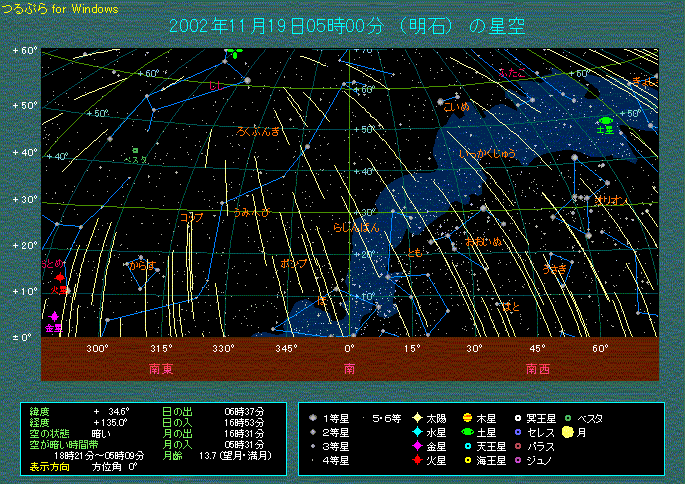This screenshot has width=685, height=484.
Task: Click the magenta Venus marker near the horizon
Action: (54, 316)
